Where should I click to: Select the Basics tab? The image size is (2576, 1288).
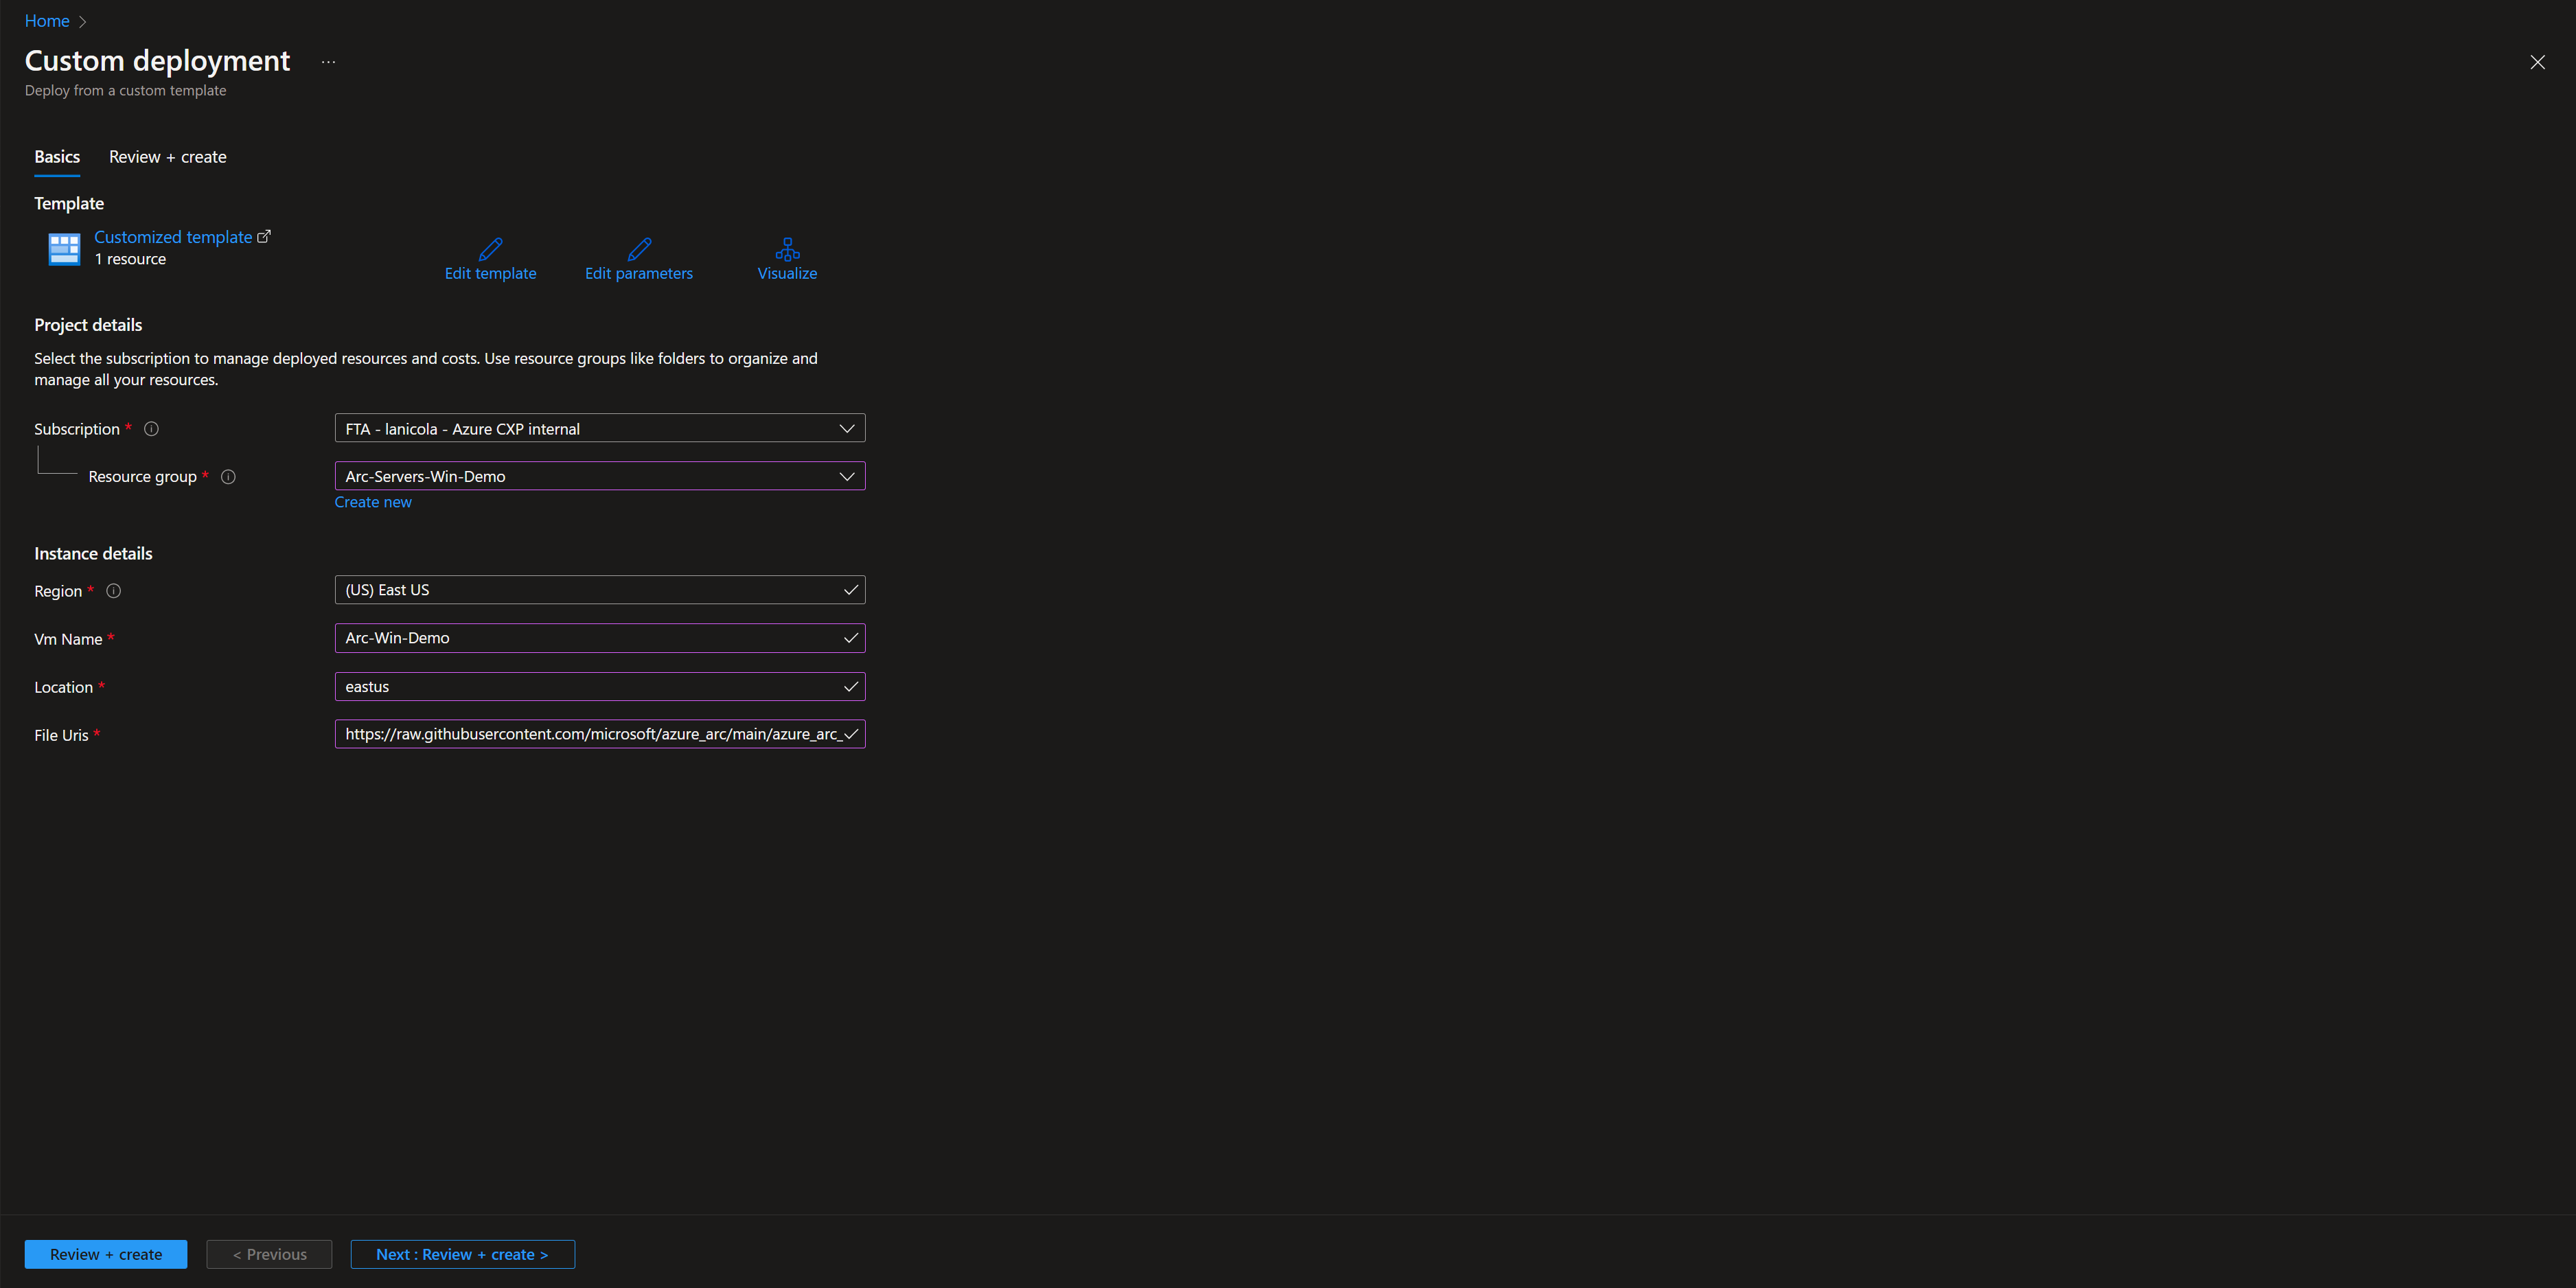pyautogui.click(x=57, y=157)
